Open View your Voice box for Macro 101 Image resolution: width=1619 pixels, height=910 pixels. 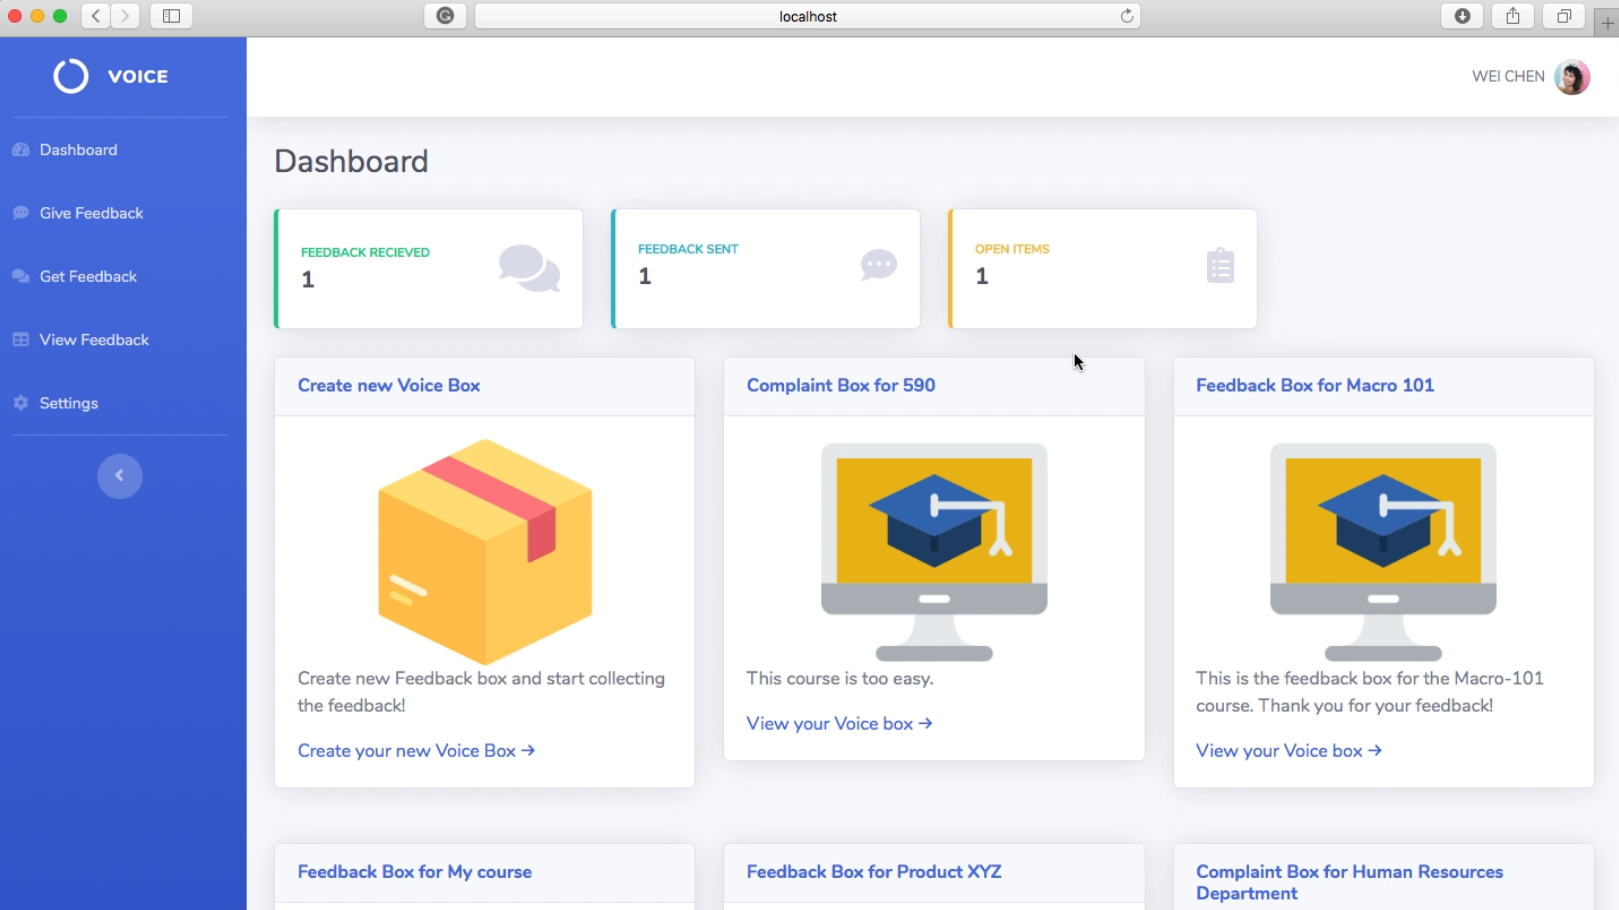1288,750
